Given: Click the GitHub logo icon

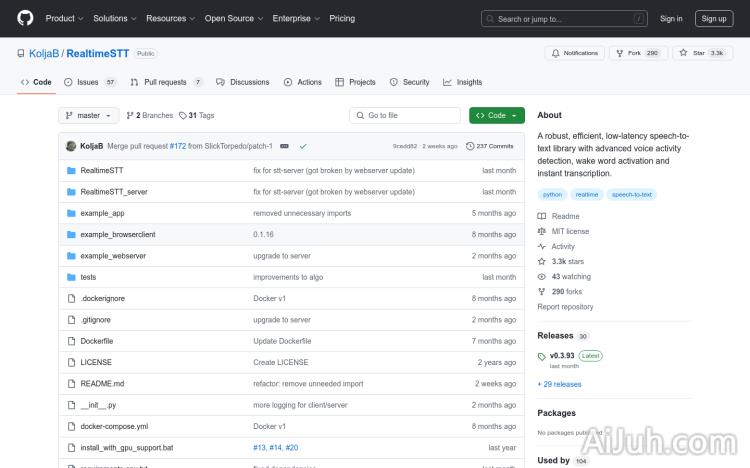Looking at the screenshot, I should click(x=25, y=18).
